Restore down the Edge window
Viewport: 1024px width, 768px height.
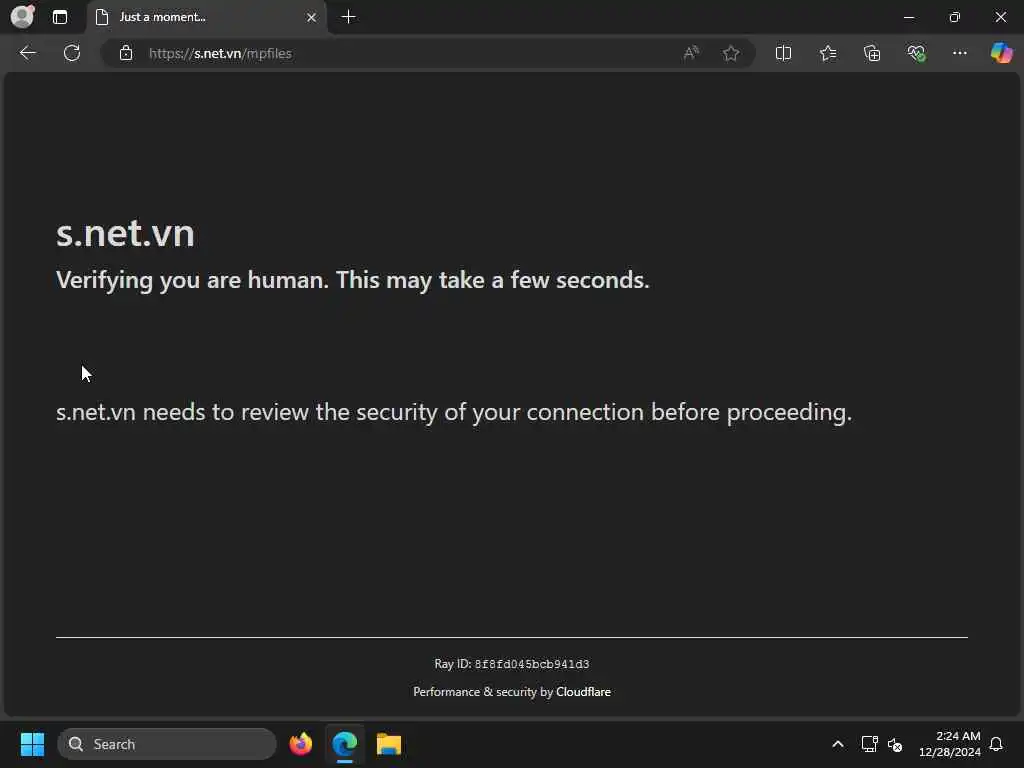(955, 17)
